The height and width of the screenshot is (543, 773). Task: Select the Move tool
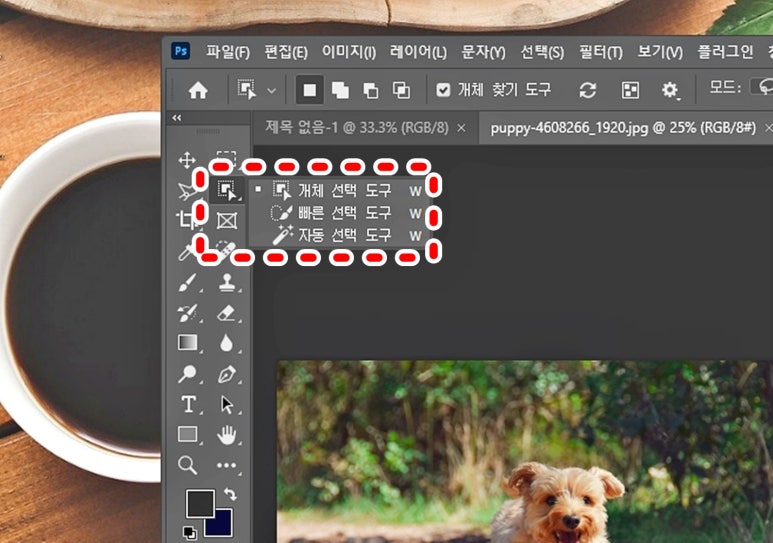click(x=187, y=160)
